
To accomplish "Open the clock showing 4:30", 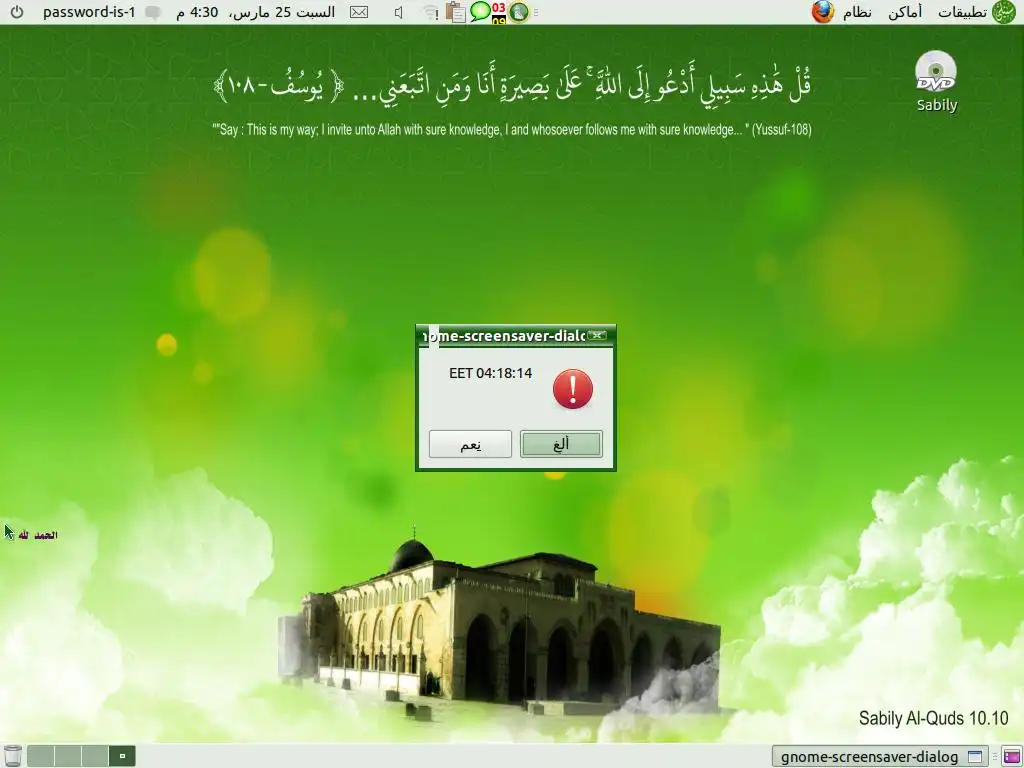I will point(255,12).
